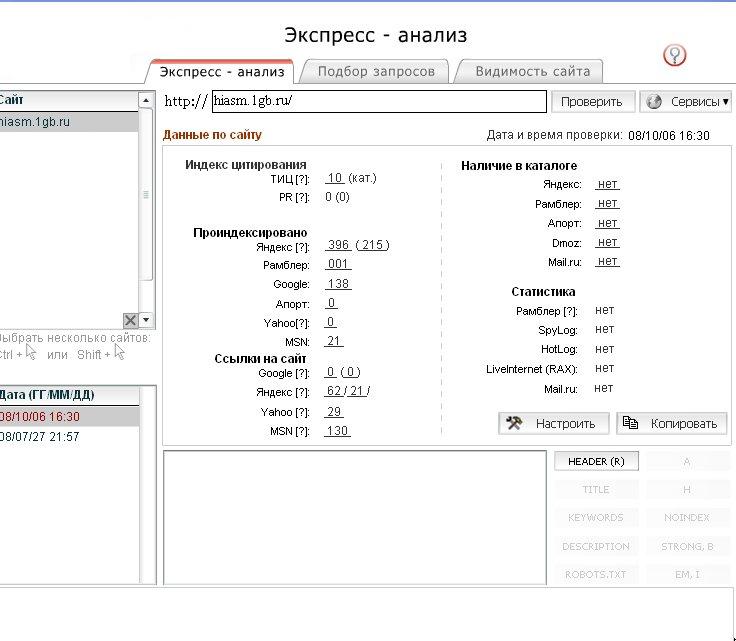Select the 08/07/27 21:57 date entry
The width and height of the screenshot is (736, 641).
point(40,437)
